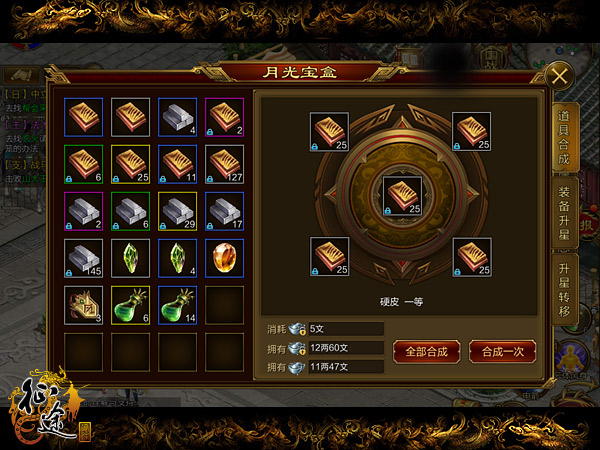The image size is (600, 450).
Task: Remove leather from top-left synthesis slot
Action: [329, 132]
